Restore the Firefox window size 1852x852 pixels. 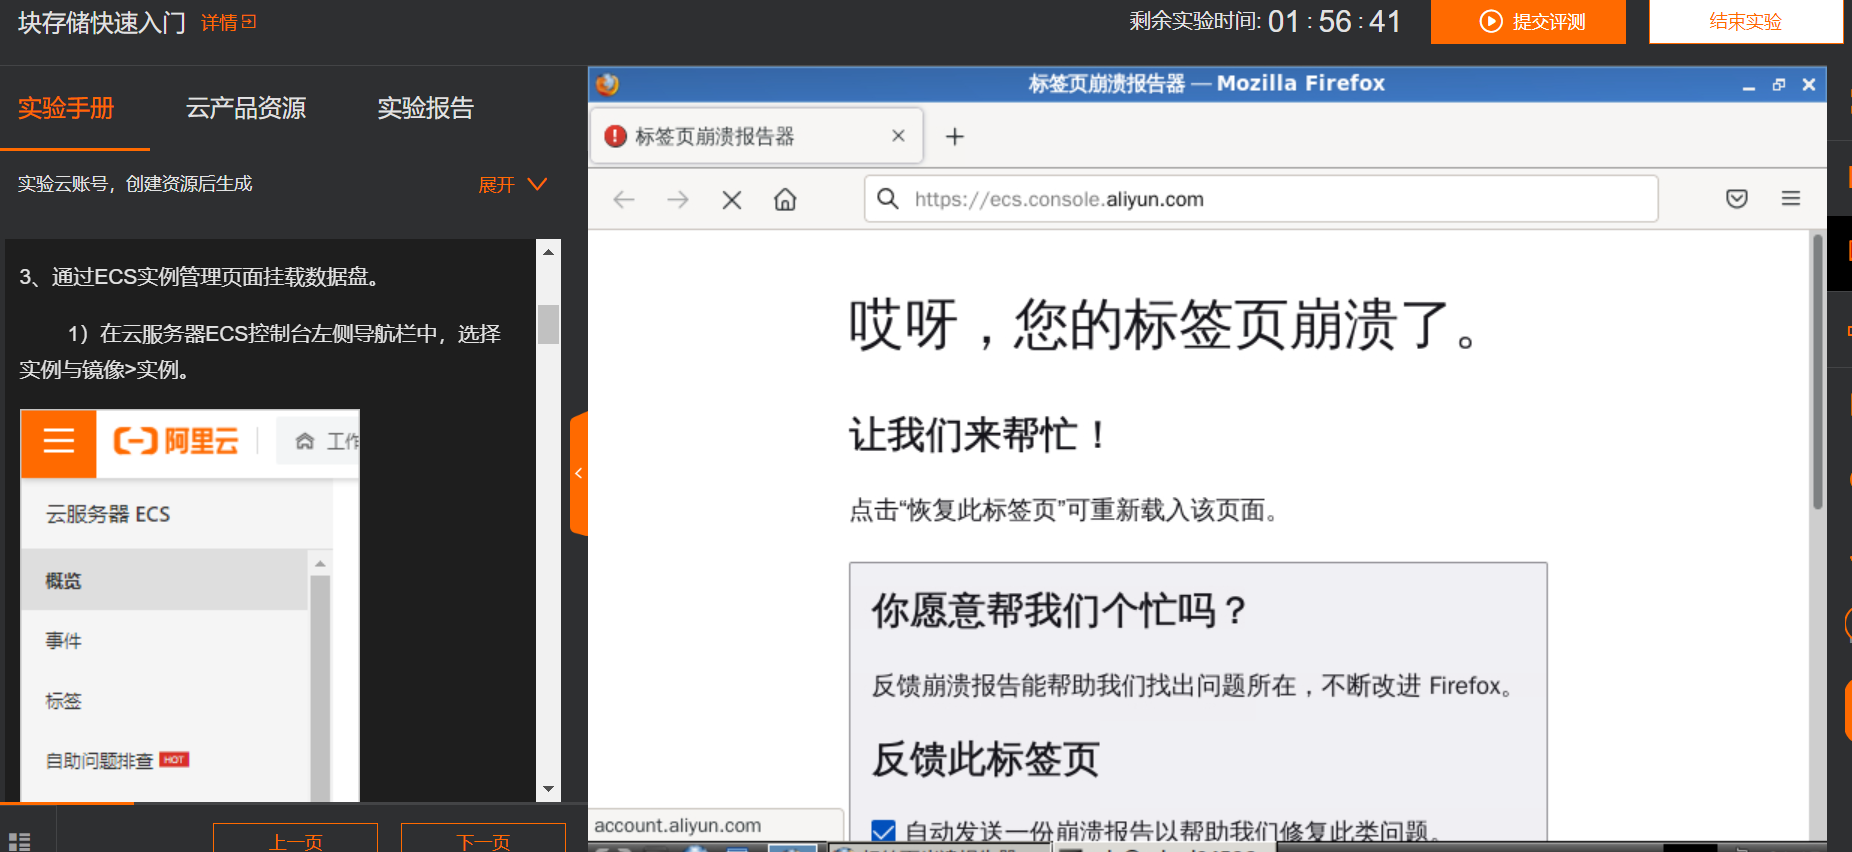click(x=1779, y=85)
